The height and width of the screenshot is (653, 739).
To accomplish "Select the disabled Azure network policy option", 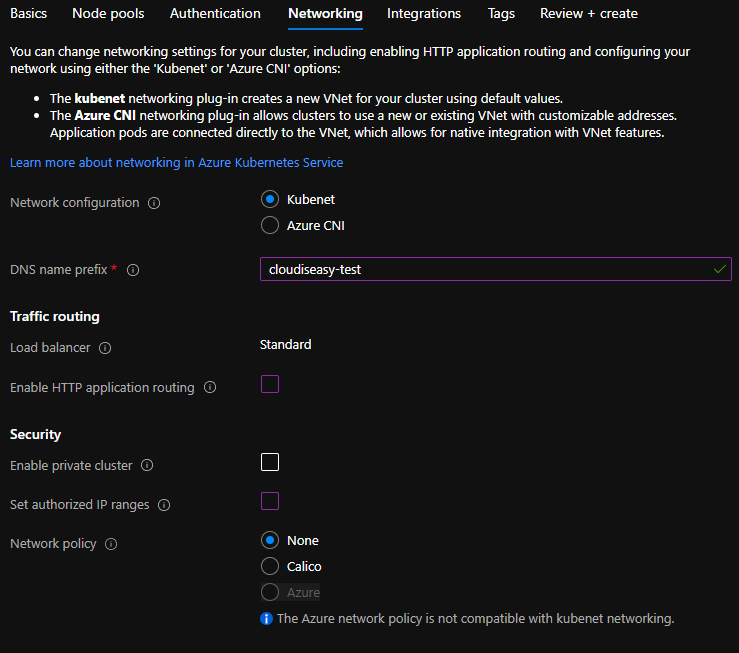I will point(270,592).
